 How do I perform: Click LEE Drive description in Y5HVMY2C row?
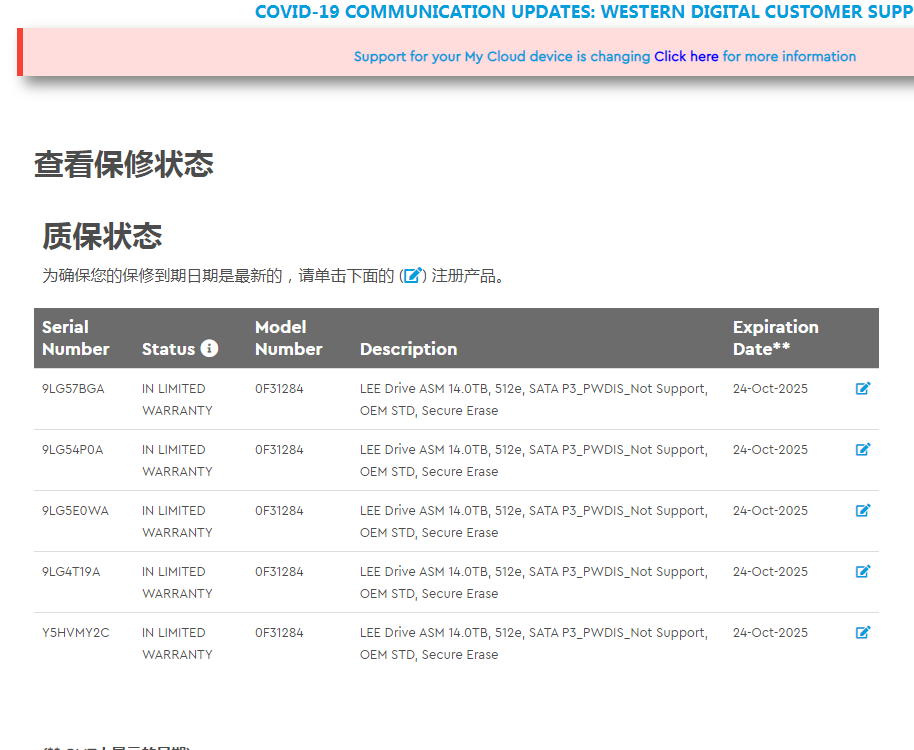(x=534, y=644)
